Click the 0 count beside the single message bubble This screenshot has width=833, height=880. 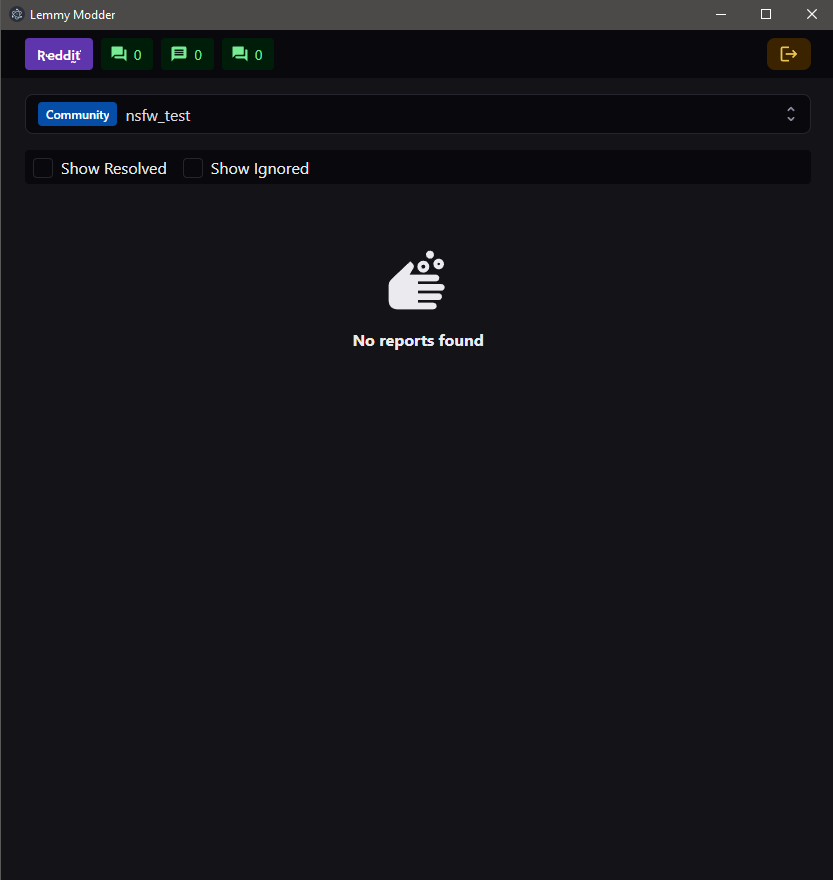[x=198, y=55]
